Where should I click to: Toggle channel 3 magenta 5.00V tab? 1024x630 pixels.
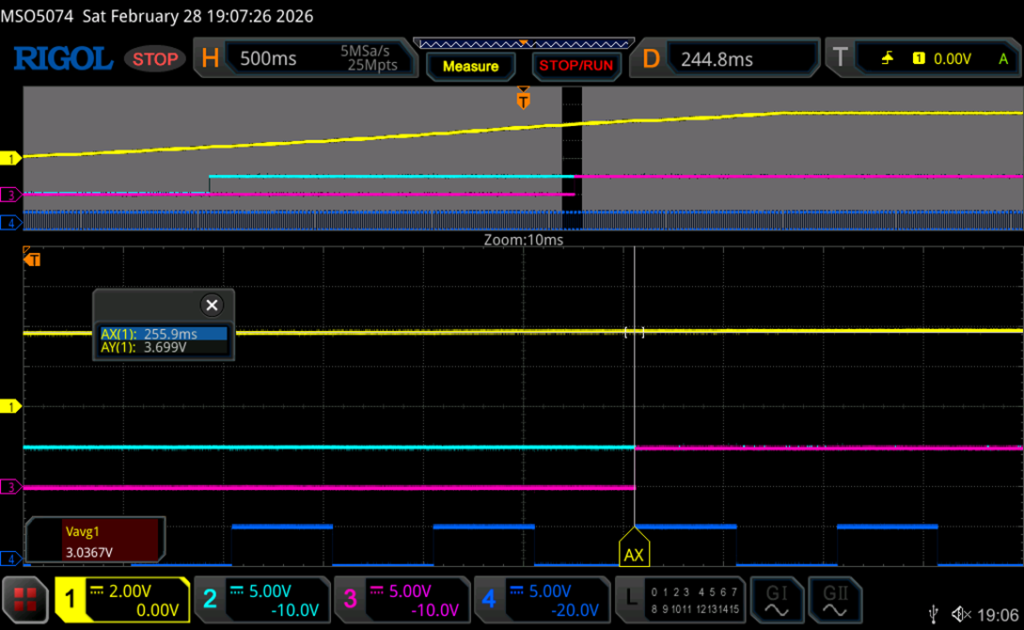click(x=400, y=600)
